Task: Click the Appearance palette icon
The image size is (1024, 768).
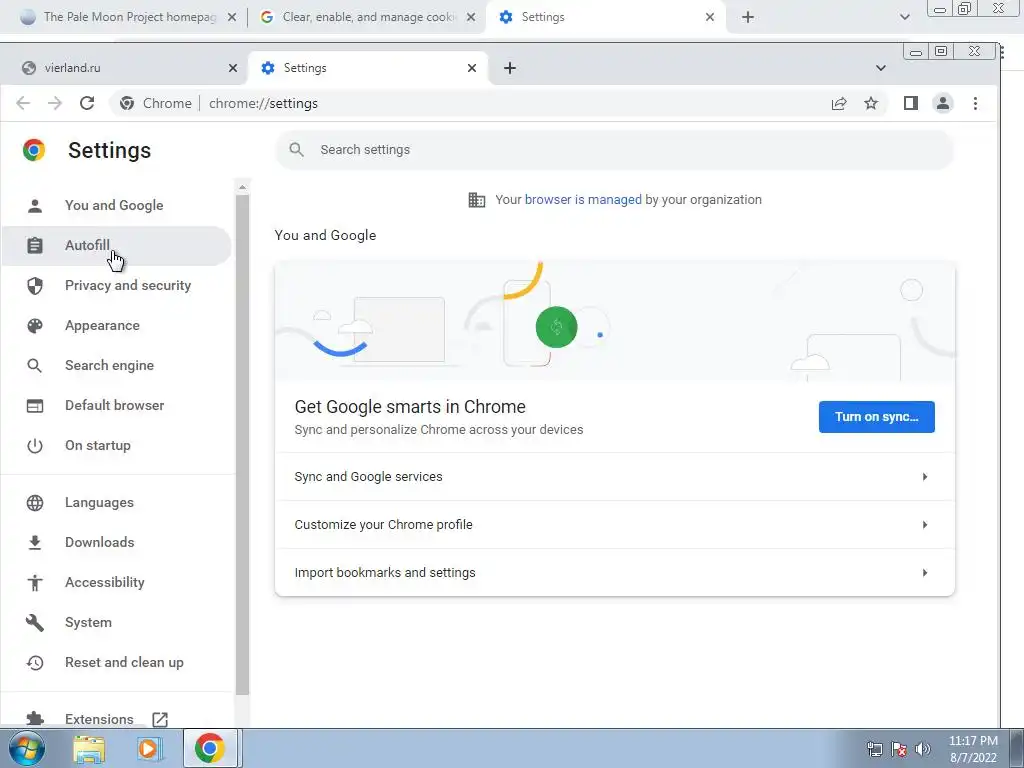Action: pyautogui.click(x=35, y=326)
